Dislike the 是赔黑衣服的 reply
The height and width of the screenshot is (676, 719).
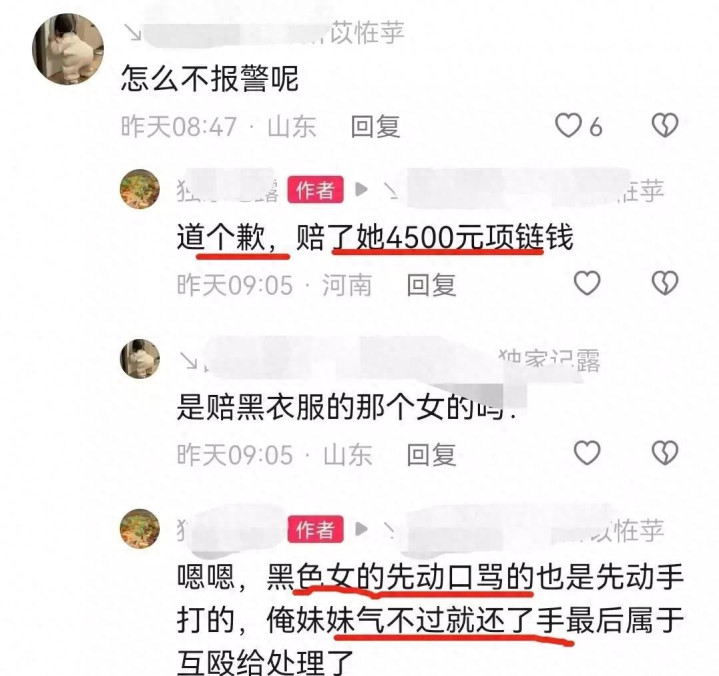tap(665, 453)
